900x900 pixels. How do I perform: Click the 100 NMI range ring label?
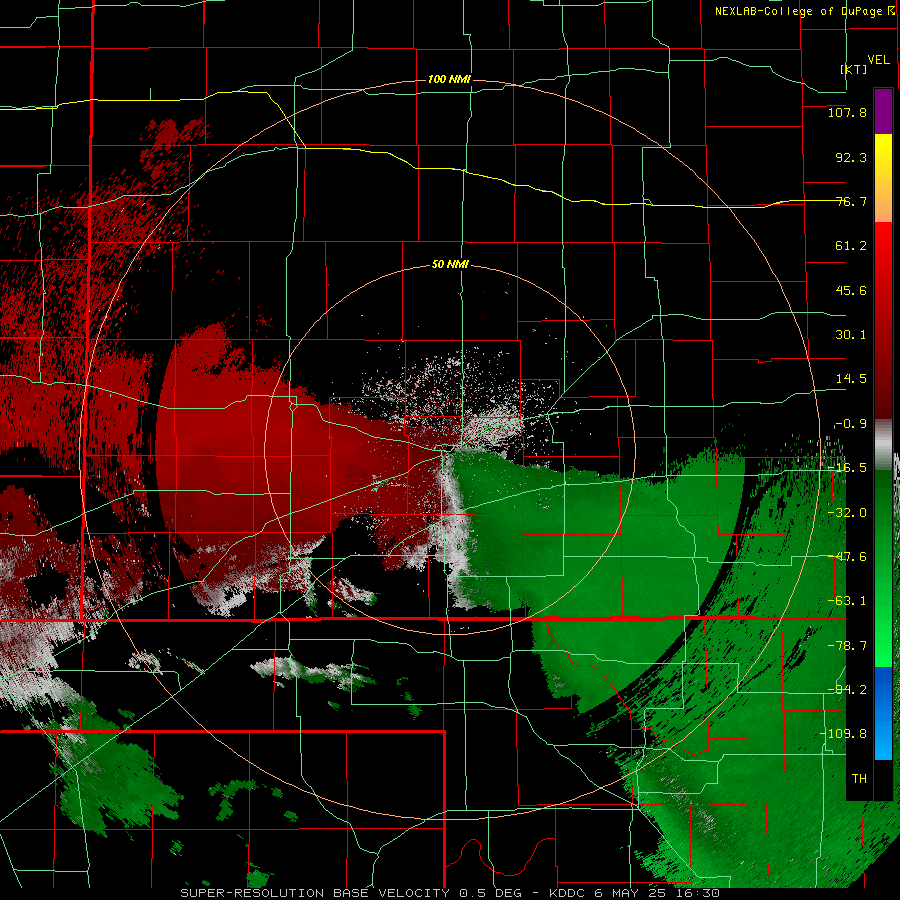(449, 79)
